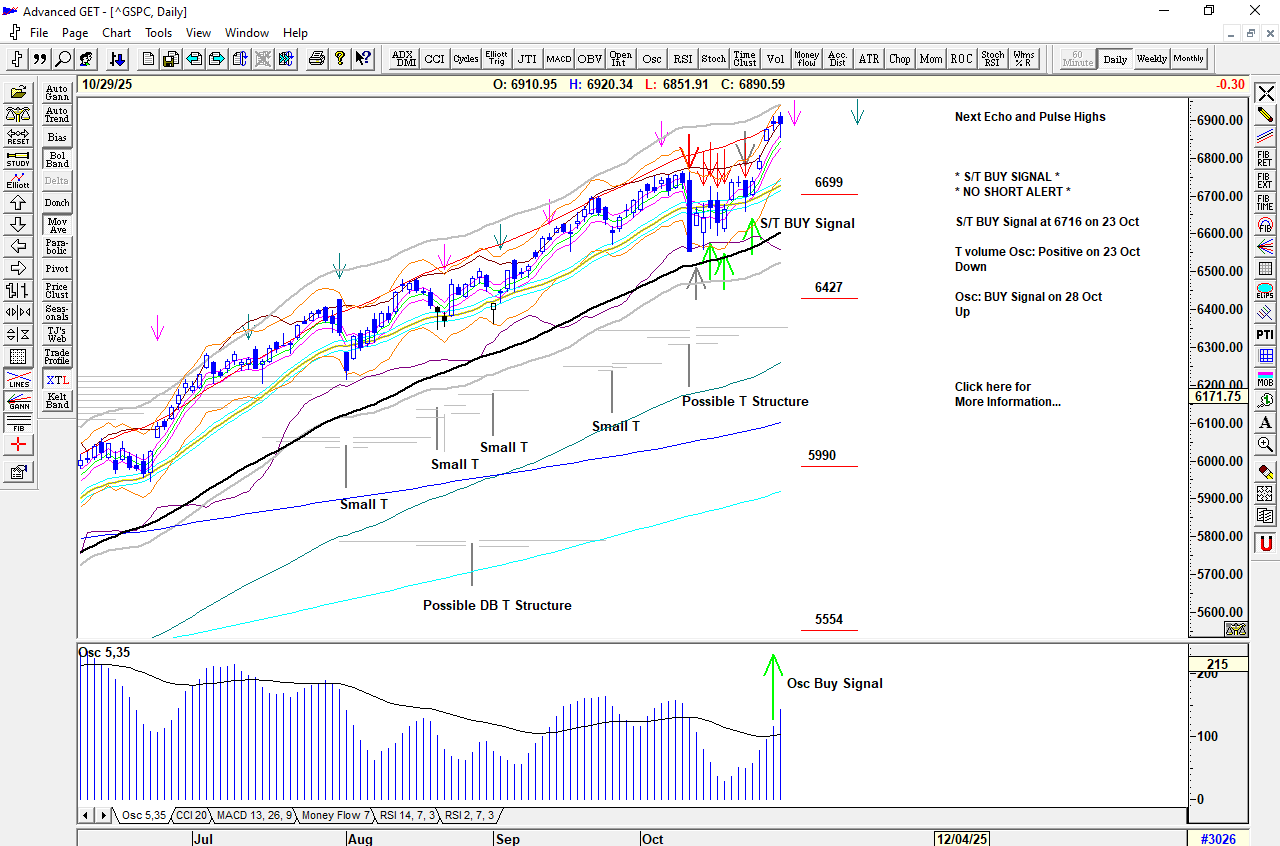Screen dimensions: 1280x846
Task: Expand the Tools menu
Action: point(158,32)
